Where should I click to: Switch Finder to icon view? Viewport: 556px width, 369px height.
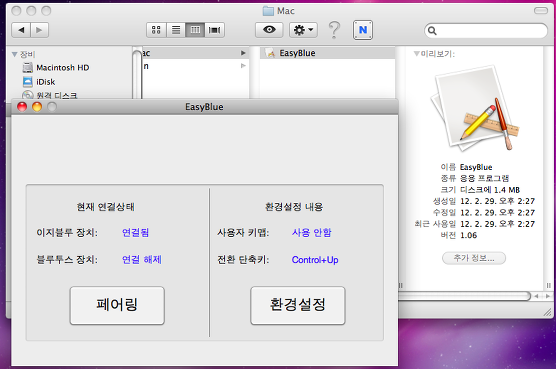pos(156,30)
